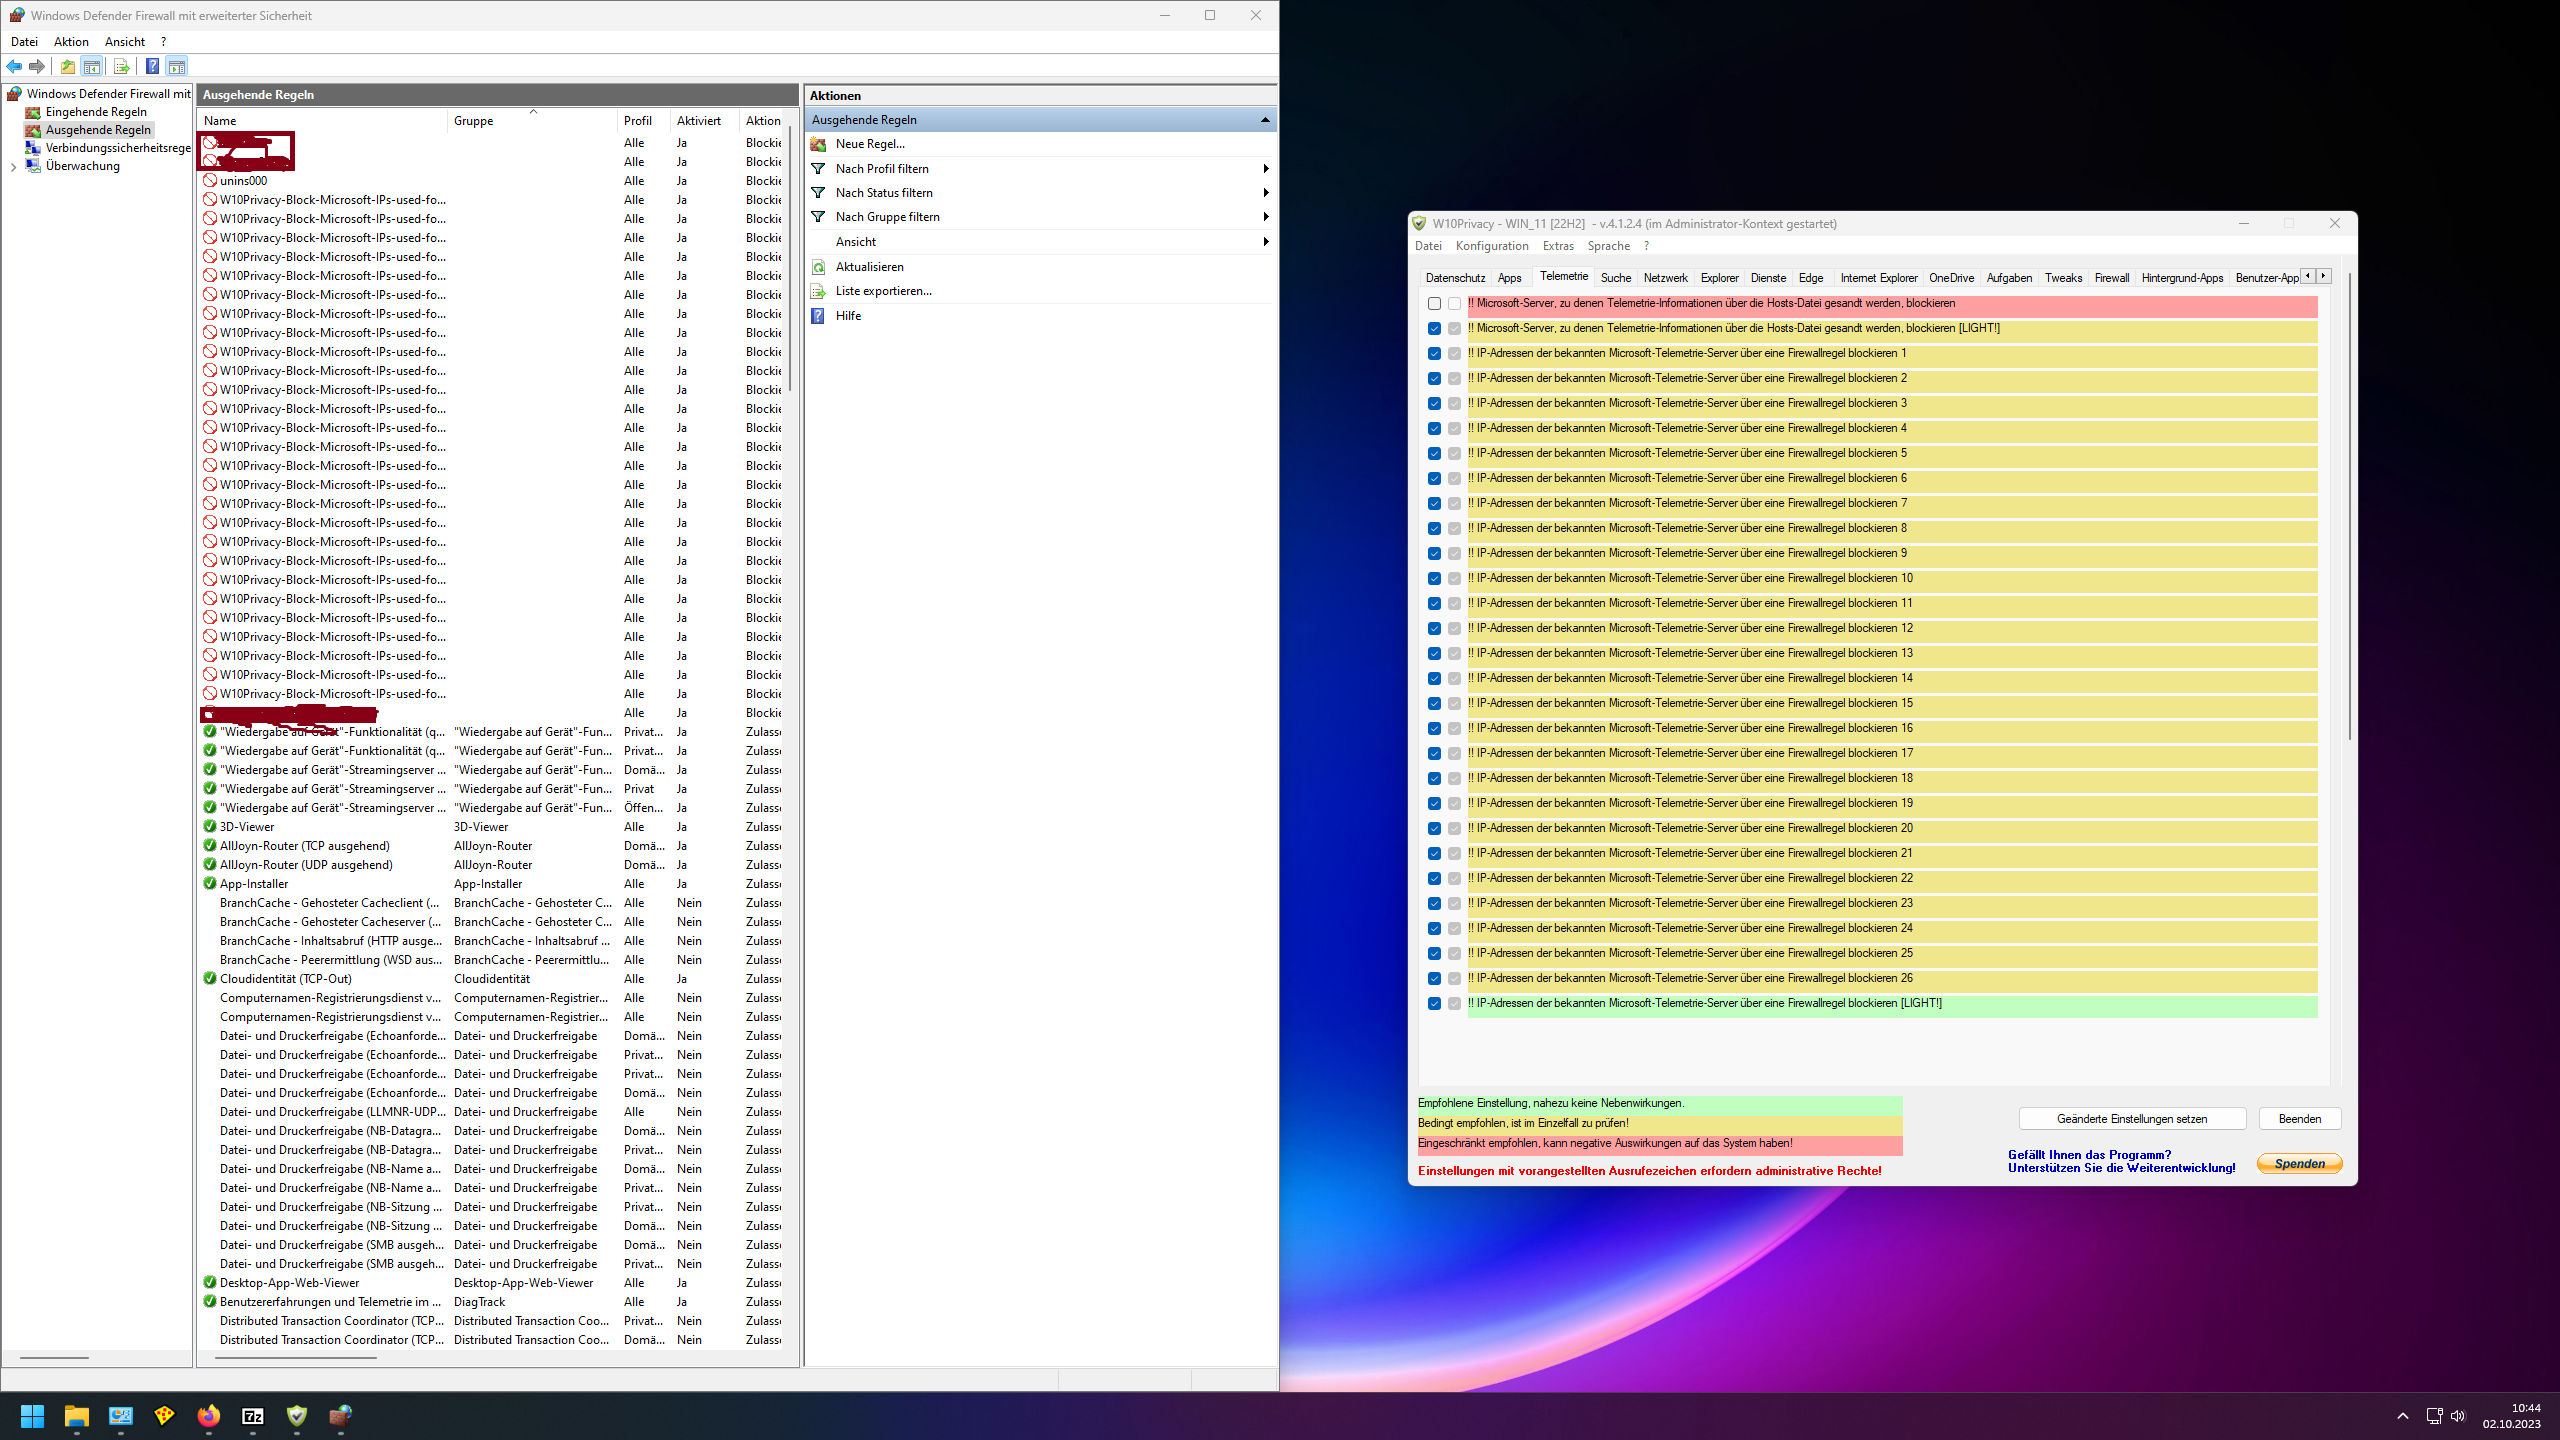Click the Export list icon in the toolbar
The image size is (2560, 1440).
122,67
